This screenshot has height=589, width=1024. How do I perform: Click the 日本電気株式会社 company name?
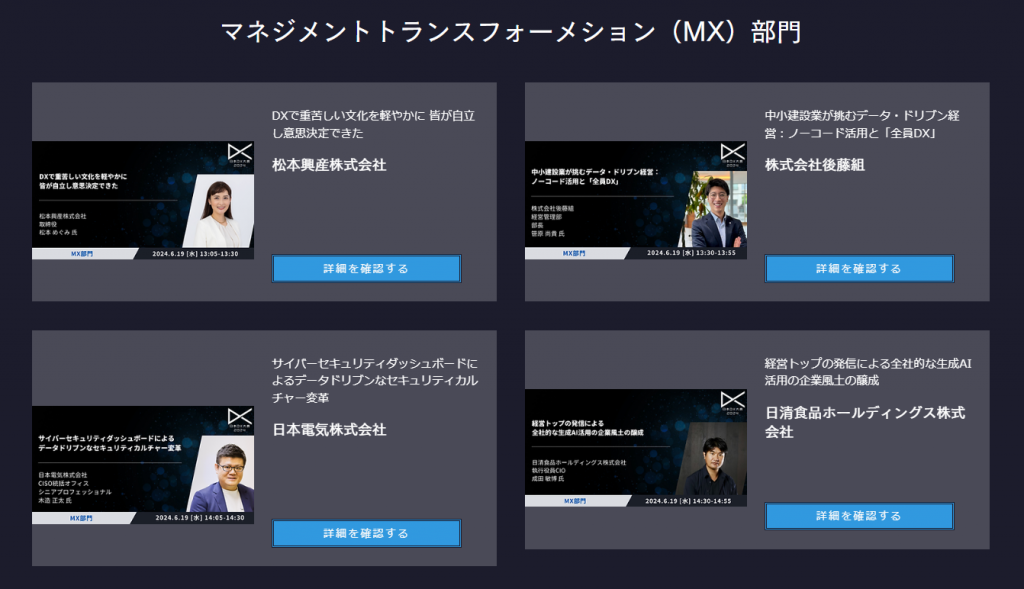(329, 430)
